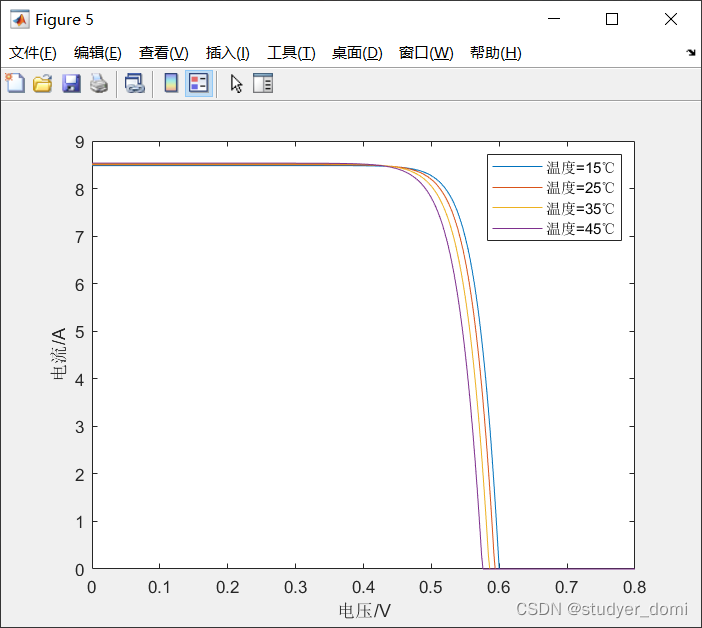Open the 桌面(D) menu
This screenshot has height=628, width=702.
357,53
